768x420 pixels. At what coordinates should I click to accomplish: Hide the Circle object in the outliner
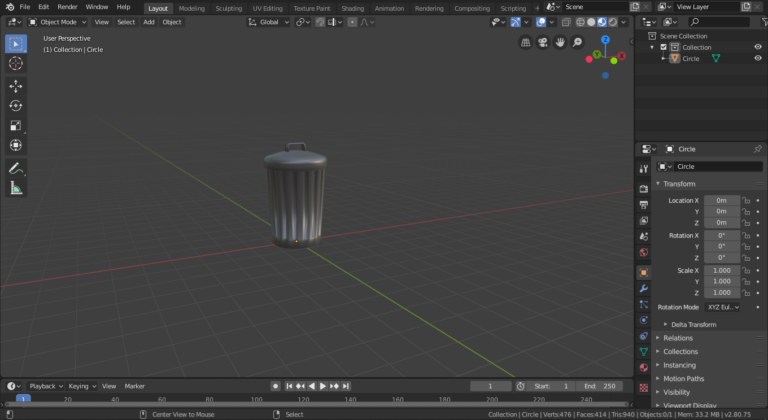tap(757, 58)
